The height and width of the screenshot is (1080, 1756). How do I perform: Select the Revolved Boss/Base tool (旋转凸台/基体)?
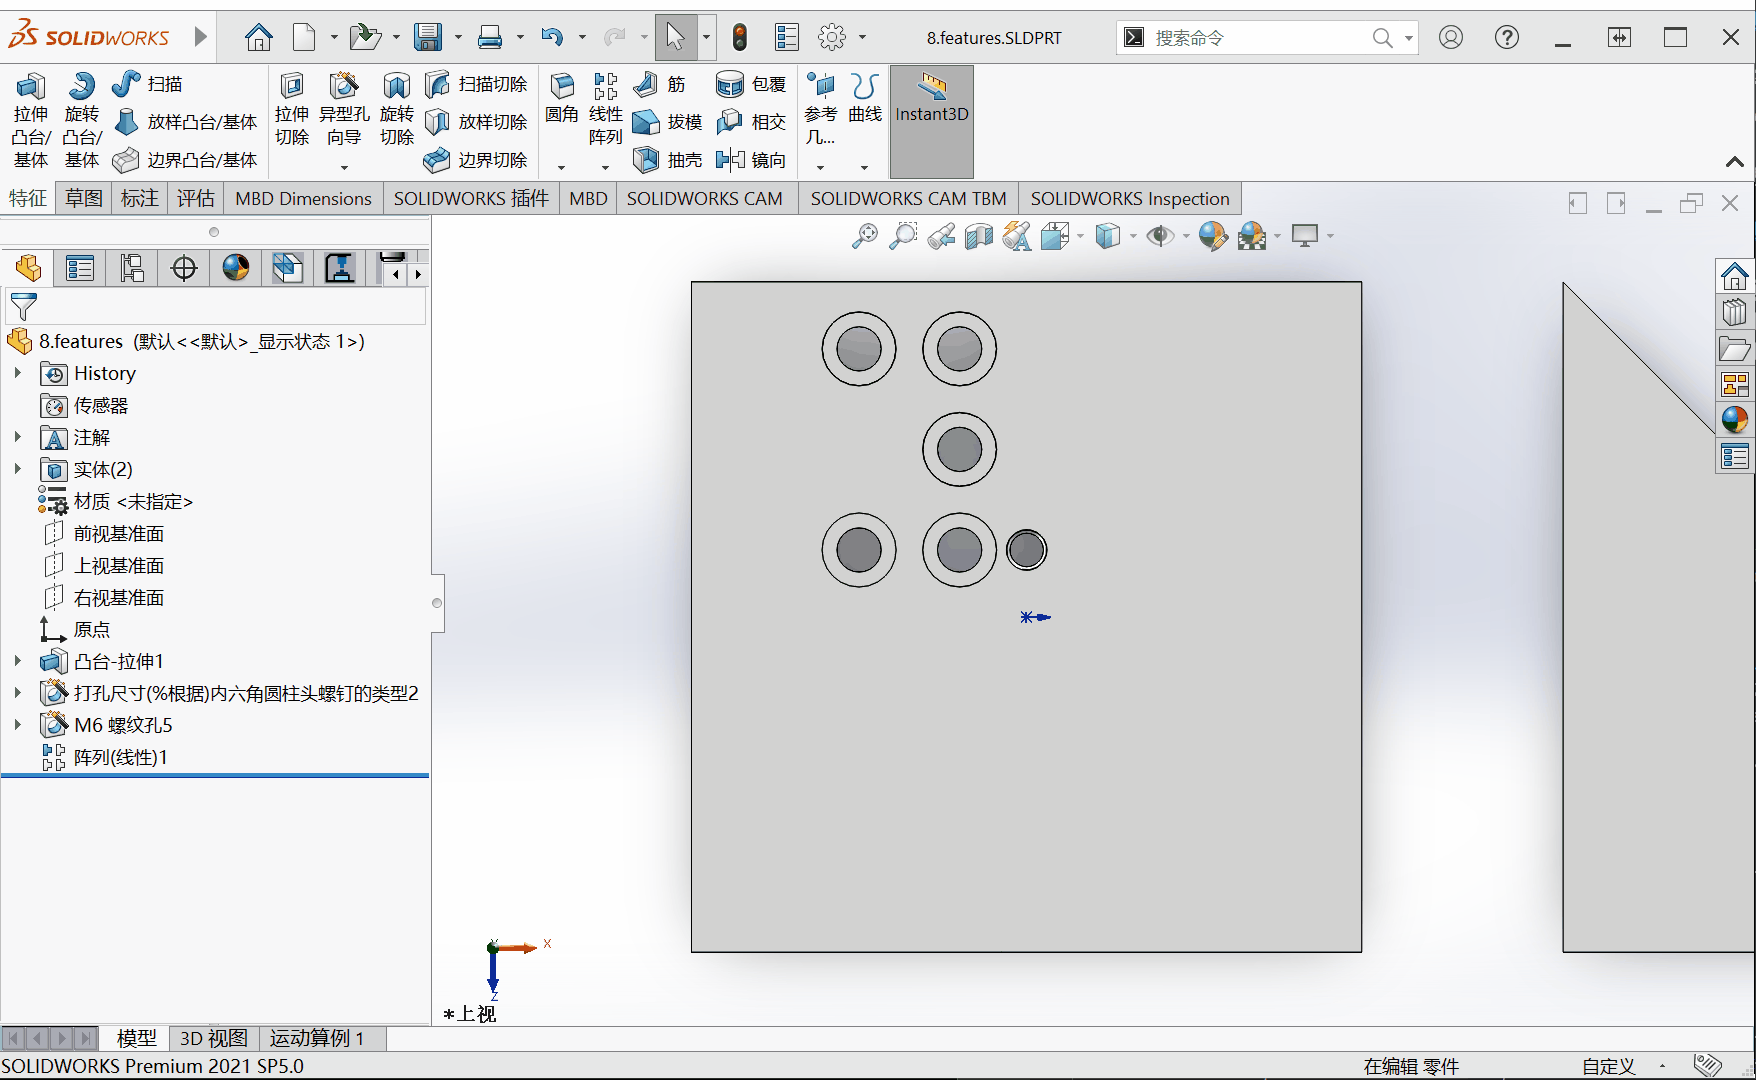[x=82, y=120]
